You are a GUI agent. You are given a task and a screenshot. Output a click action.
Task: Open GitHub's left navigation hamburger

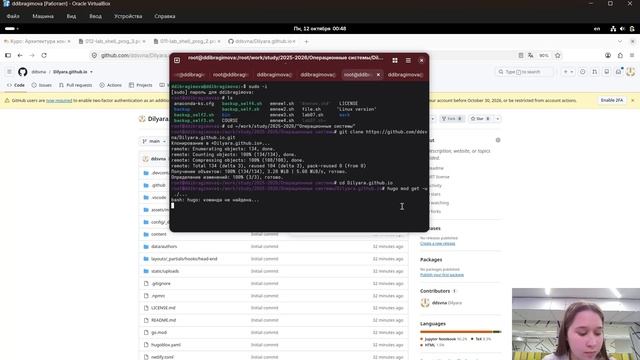pos(9,72)
